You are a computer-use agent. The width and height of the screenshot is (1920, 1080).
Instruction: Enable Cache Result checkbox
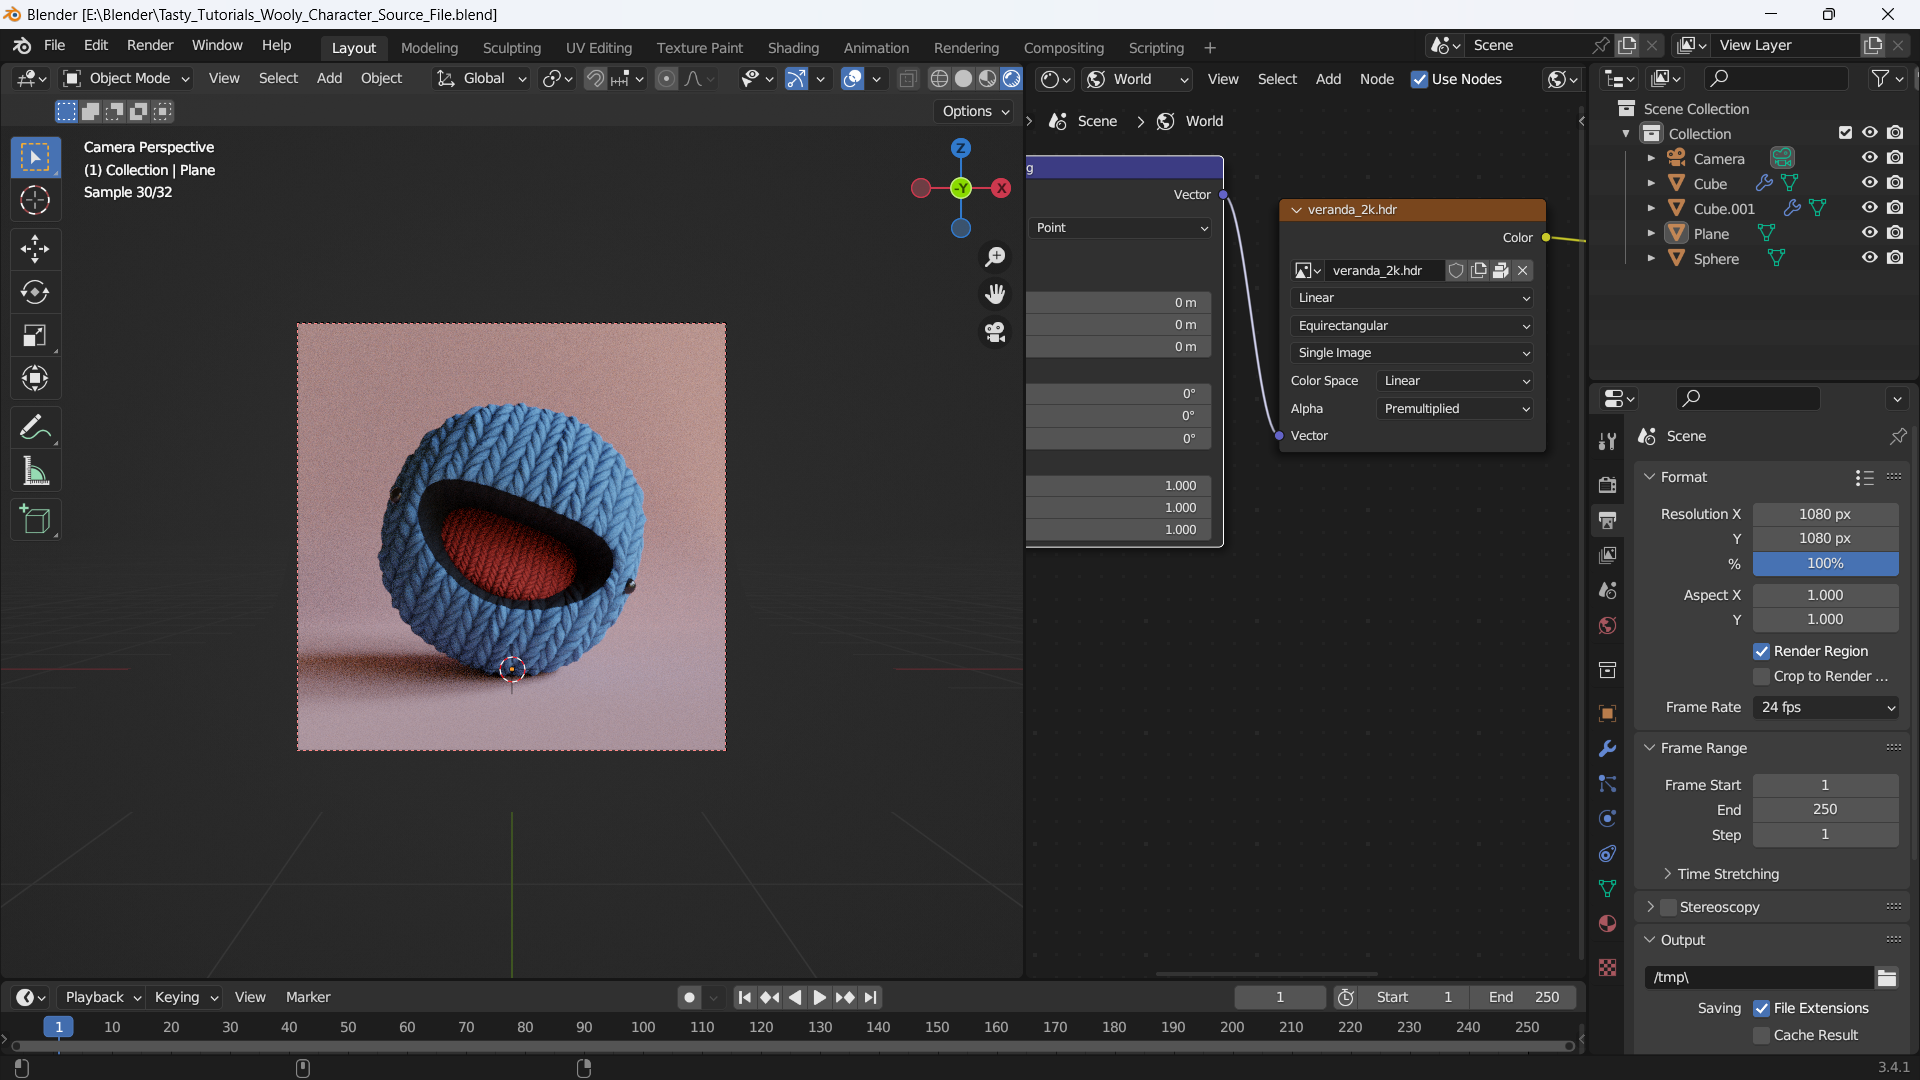(1762, 1036)
